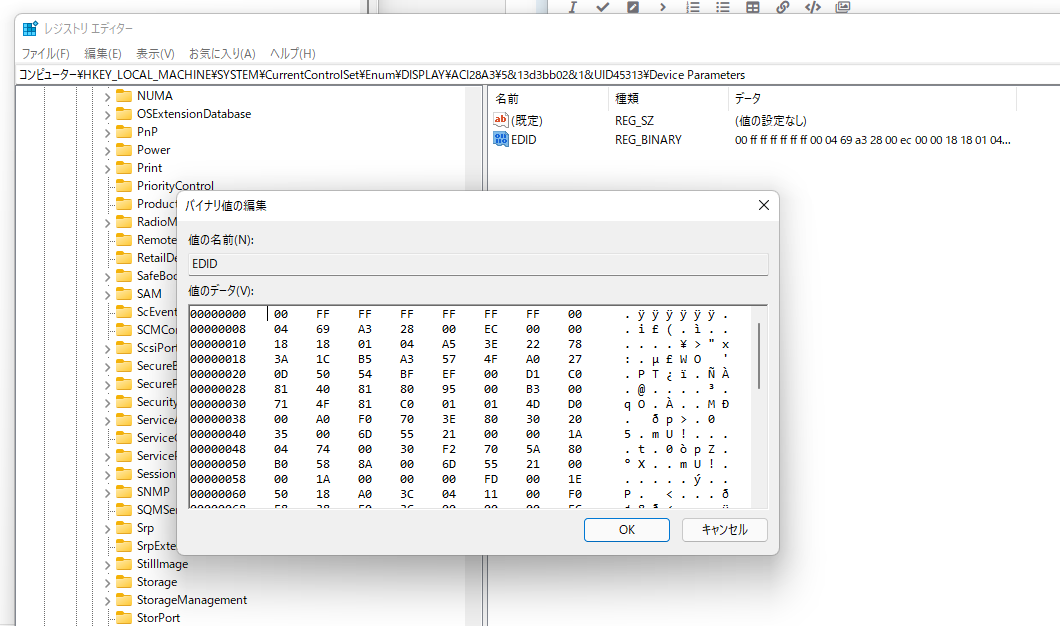Click the code block icon
Image resolution: width=1060 pixels, height=626 pixels.
tap(812, 7)
